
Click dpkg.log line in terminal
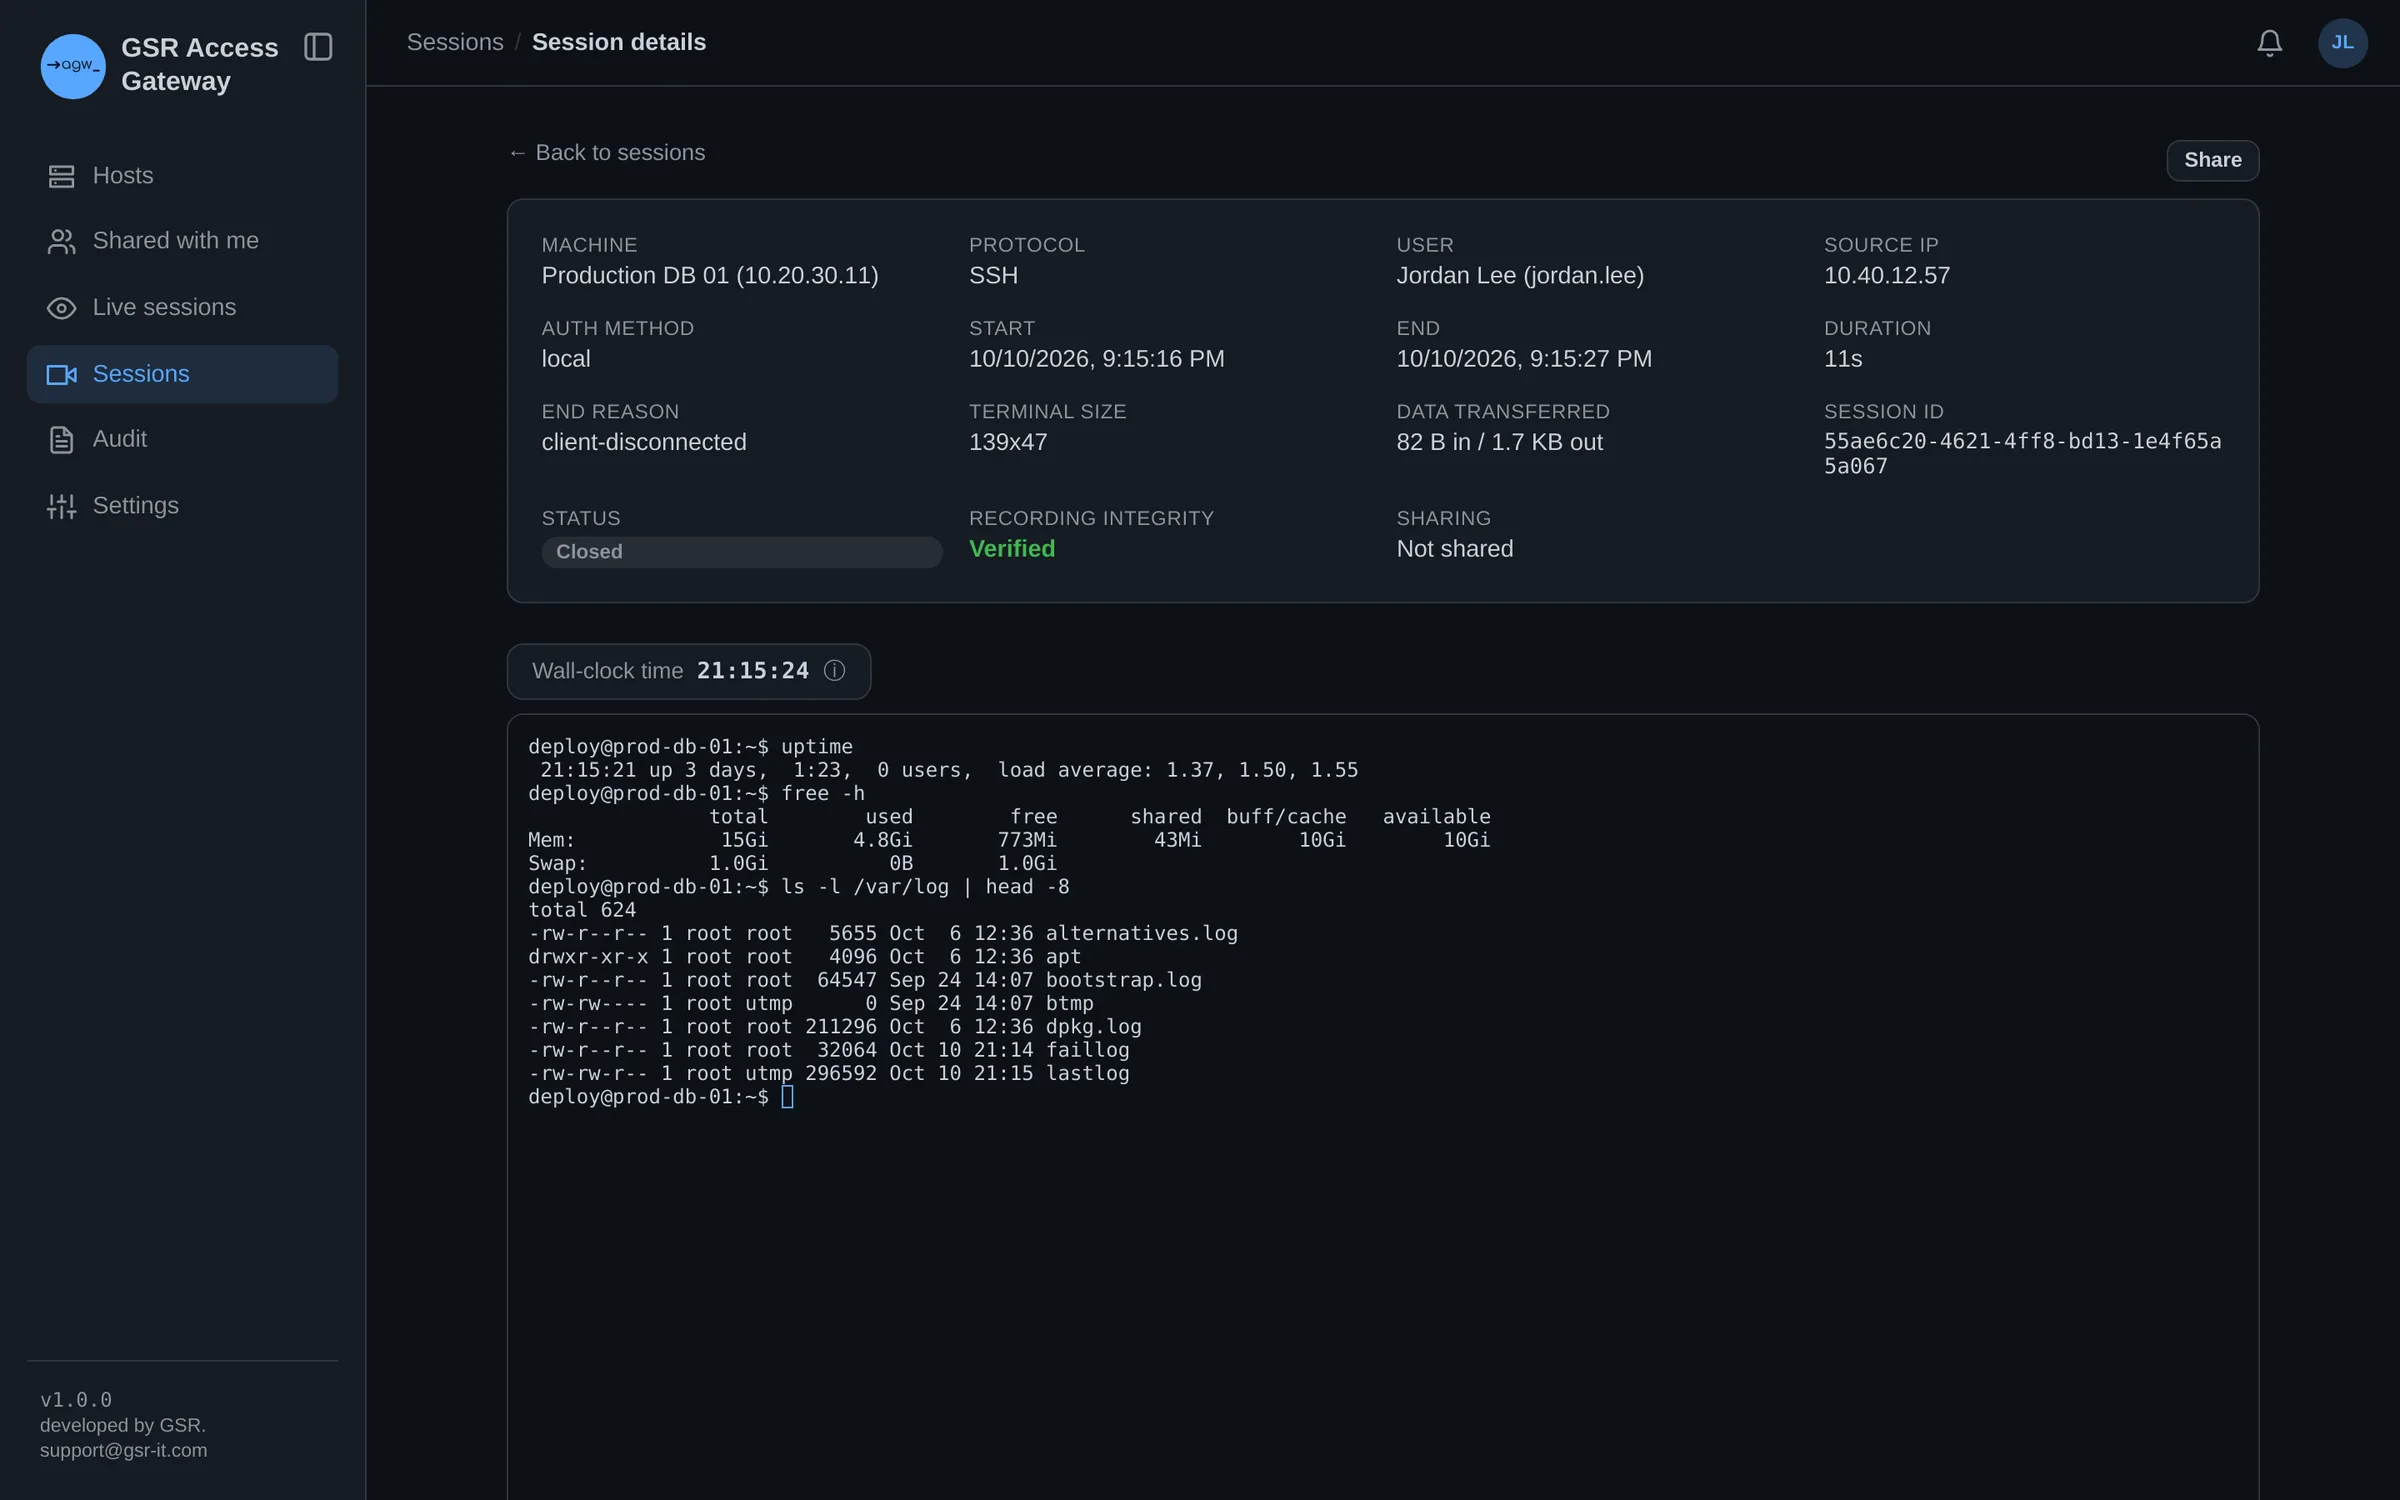835,1027
